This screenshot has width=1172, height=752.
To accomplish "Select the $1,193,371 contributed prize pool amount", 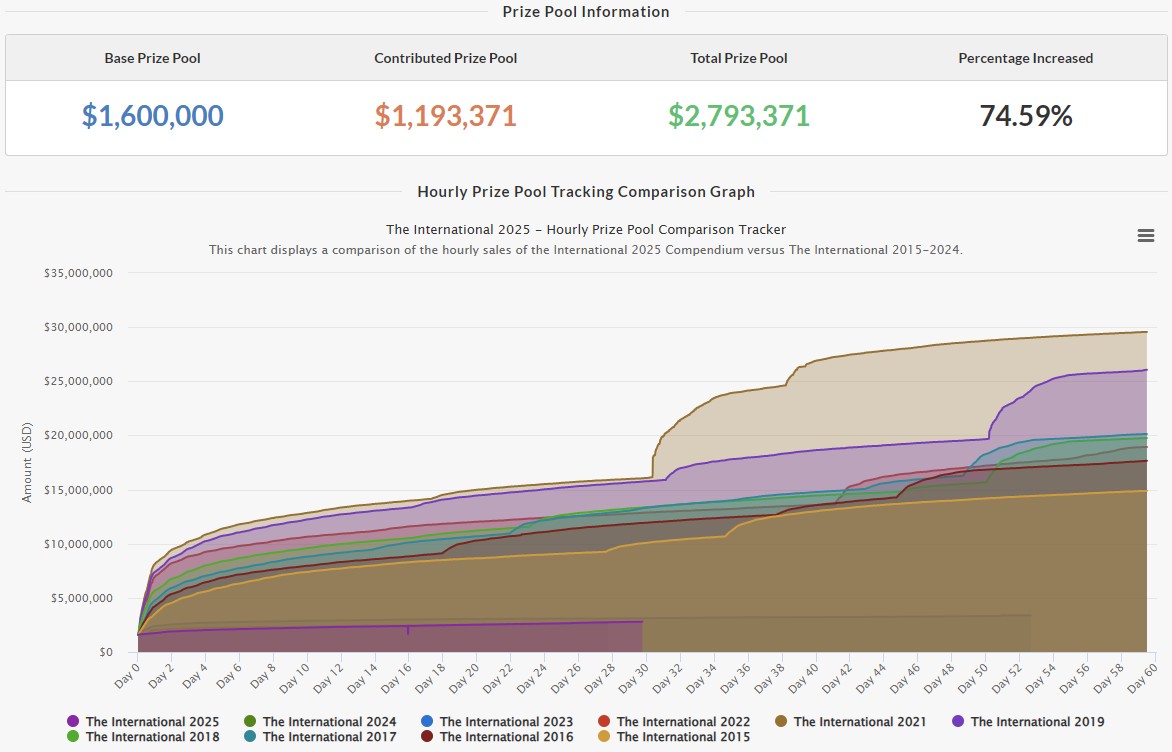I will coord(445,116).
